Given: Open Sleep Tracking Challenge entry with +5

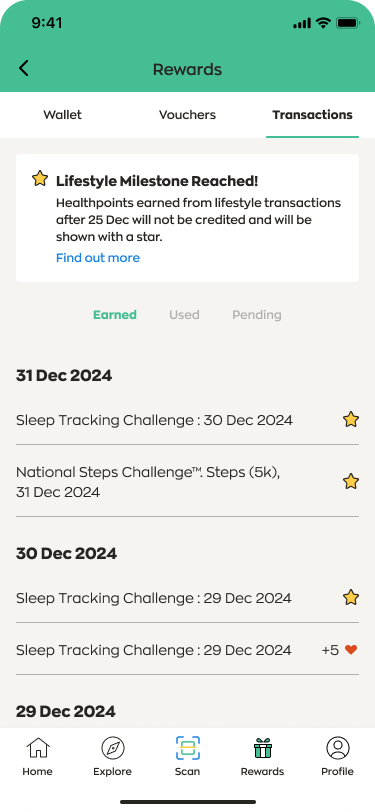Looking at the screenshot, I should click(x=188, y=649).
